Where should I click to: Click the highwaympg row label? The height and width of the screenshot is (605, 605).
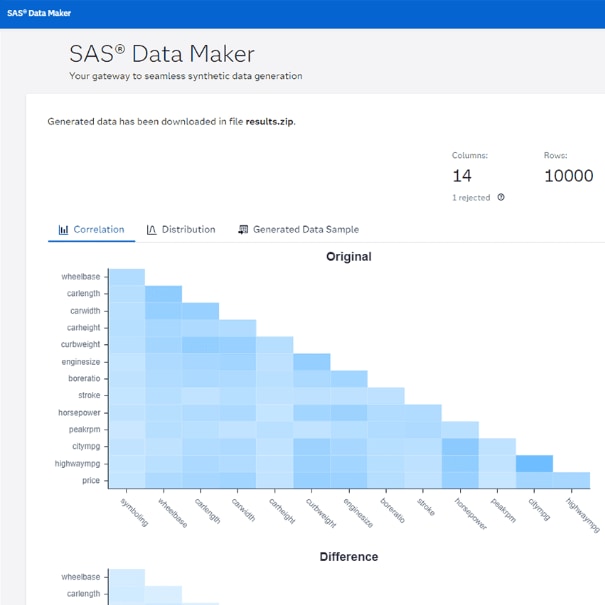point(77,463)
